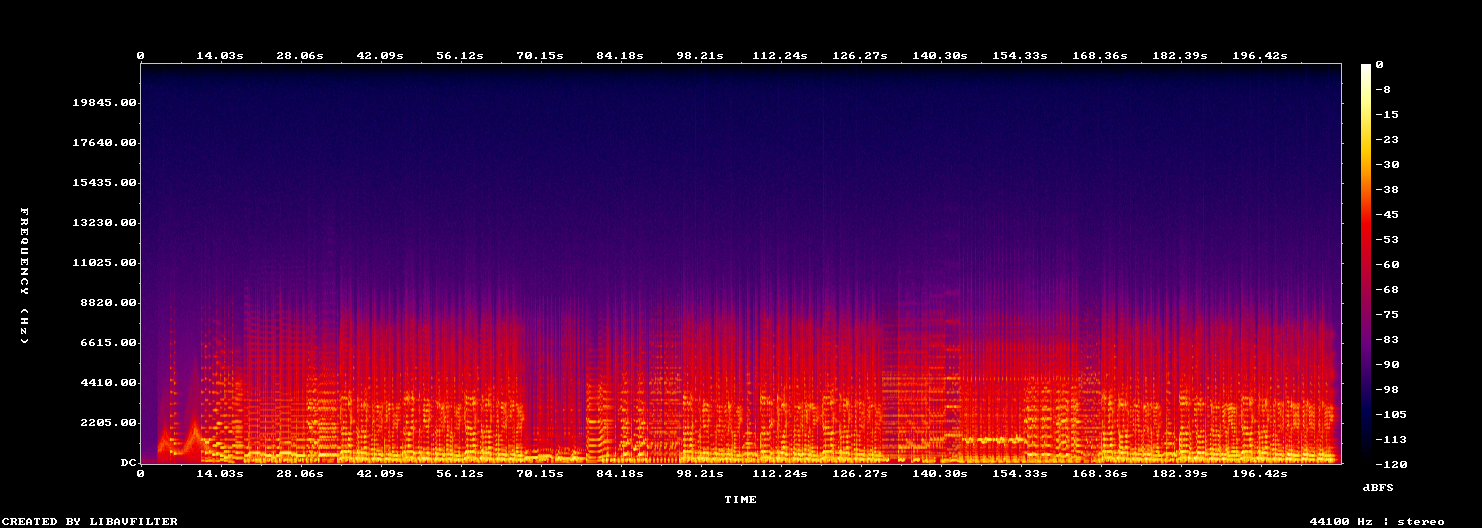Select the -38 dBFS legend value

1387,190
